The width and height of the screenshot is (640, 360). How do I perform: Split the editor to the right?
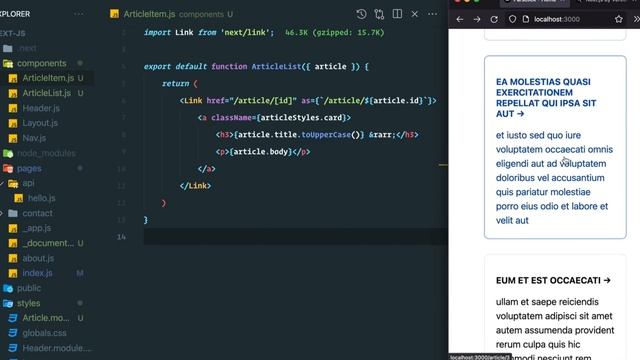pos(397,14)
